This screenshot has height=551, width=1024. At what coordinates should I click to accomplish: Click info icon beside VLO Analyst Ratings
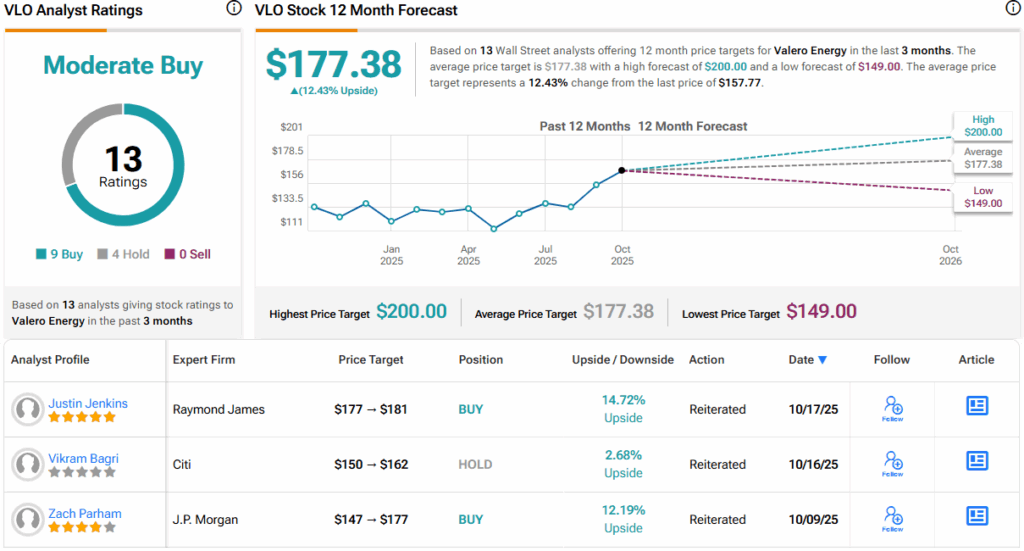point(234,9)
